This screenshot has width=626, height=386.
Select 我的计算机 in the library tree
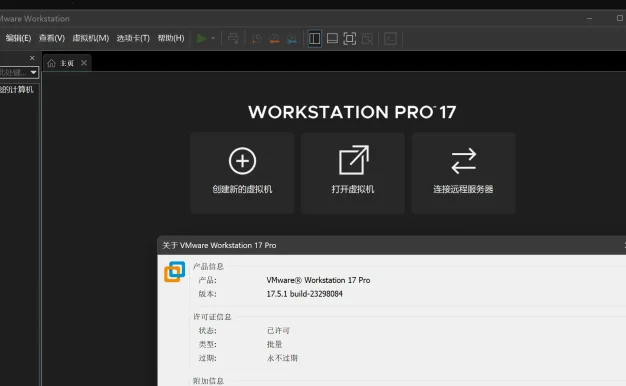[x=17, y=90]
